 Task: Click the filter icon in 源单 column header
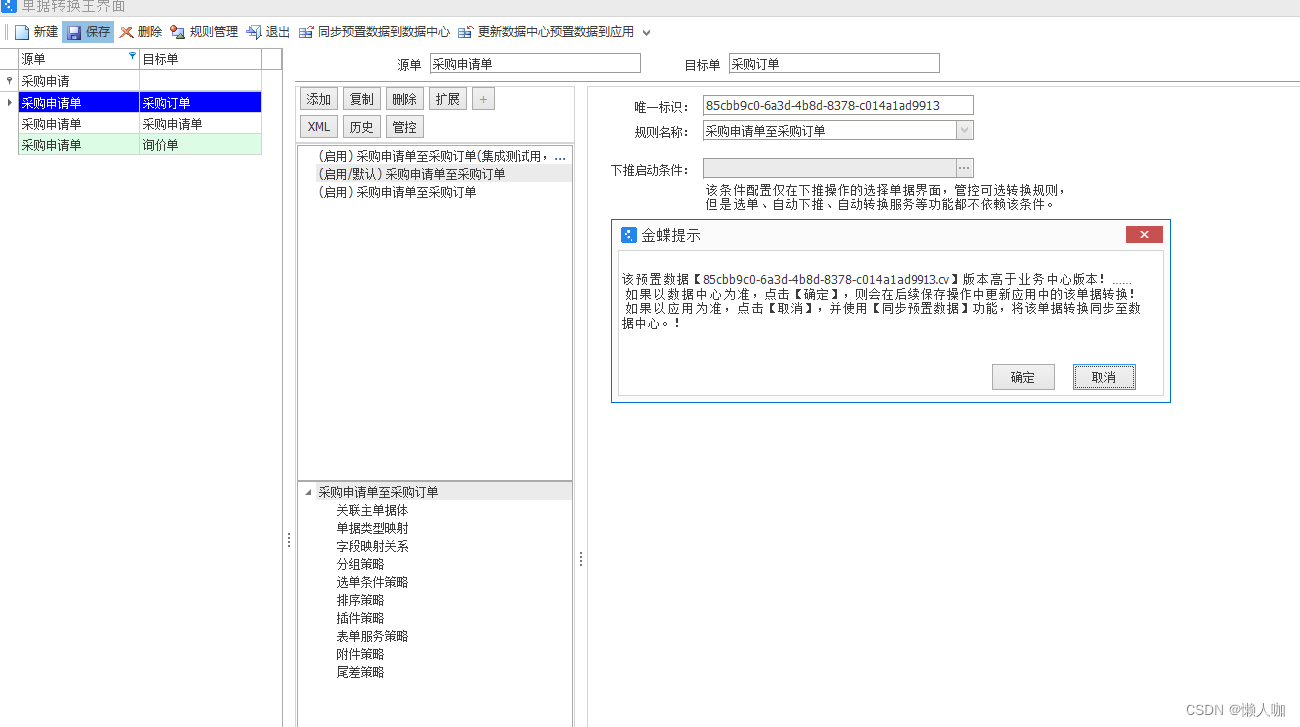(132, 57)
